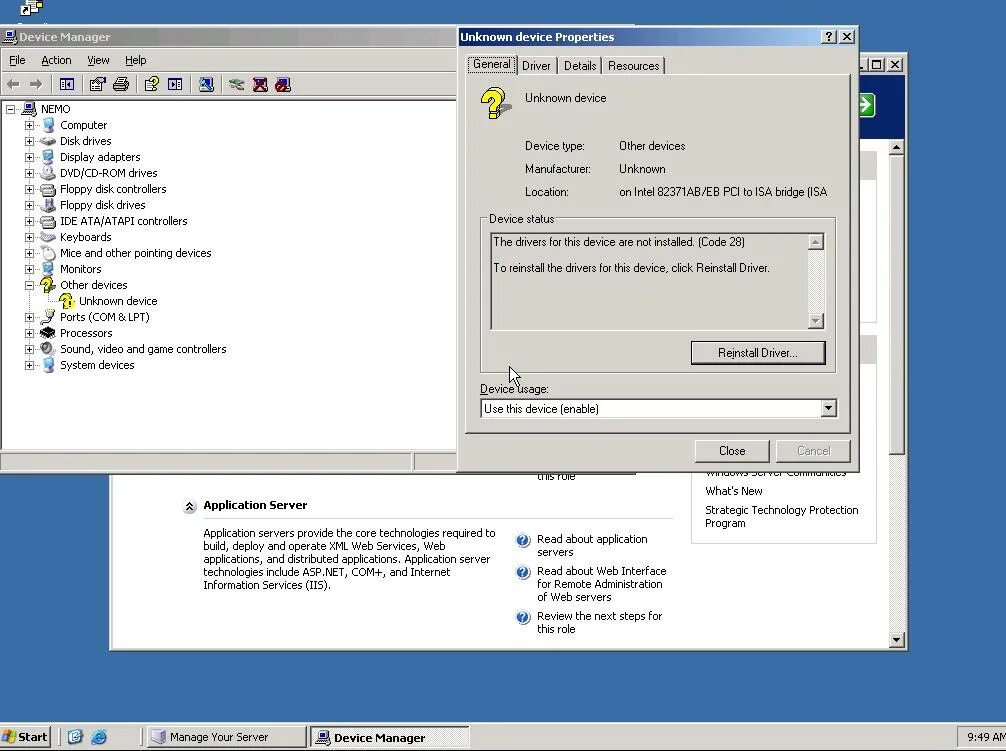1006x751 pixels.
Task: Expand the System devices node
Action: tap(30, 366)
